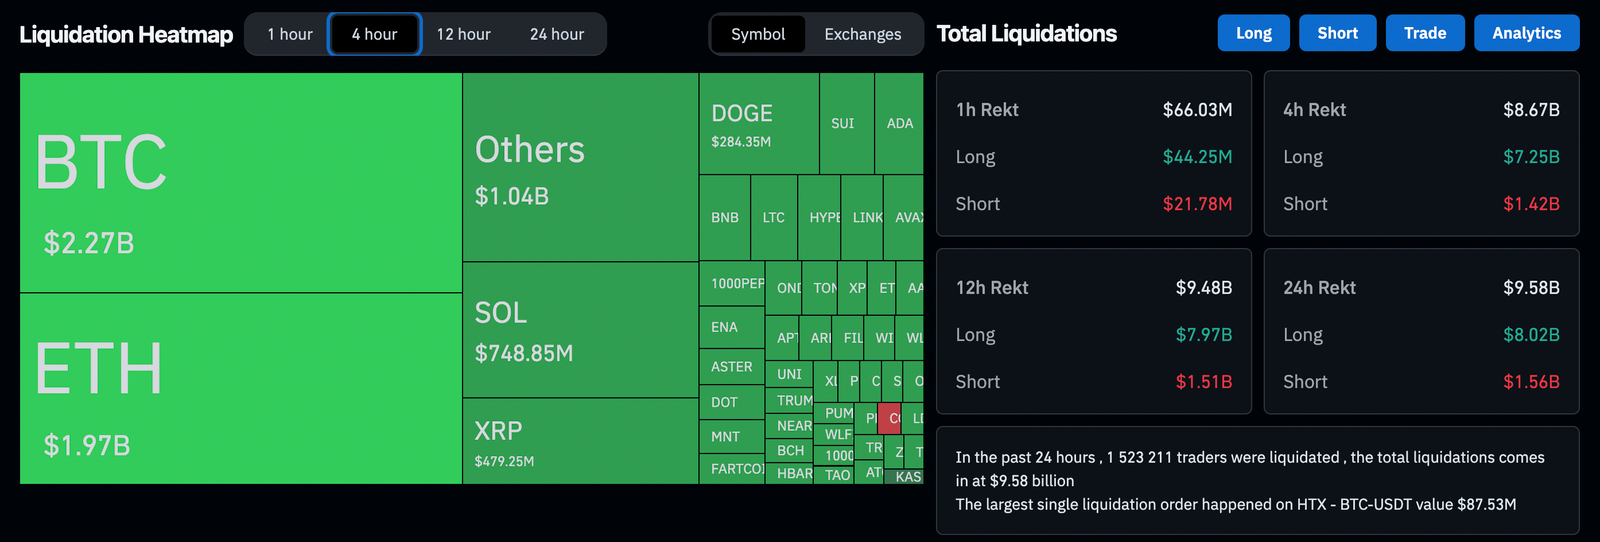
Task: Select the ETH heatmap block
Action: pos(240,389)
